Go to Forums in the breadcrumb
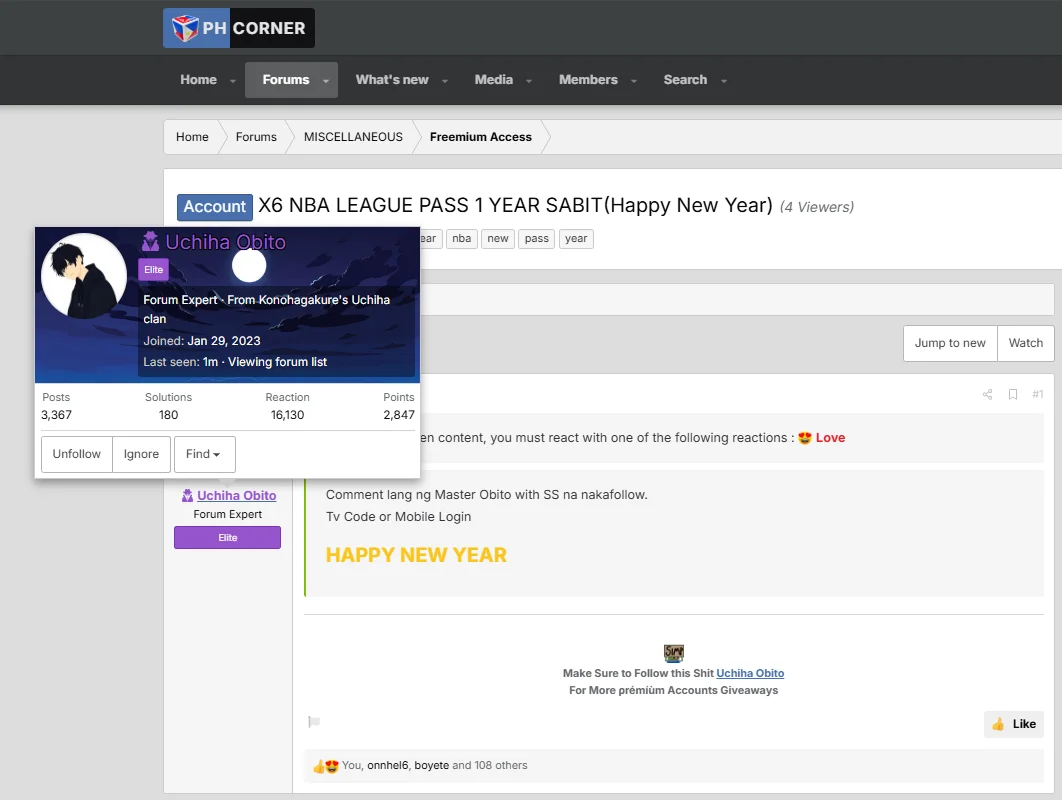Viewport: 1062px width, 800px height. click(256, 137)
